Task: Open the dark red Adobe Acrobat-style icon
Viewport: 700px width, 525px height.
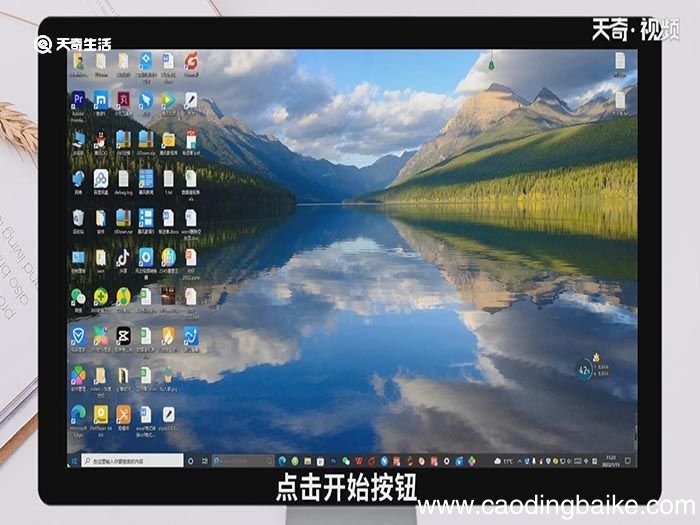Action: coord(123,99)
